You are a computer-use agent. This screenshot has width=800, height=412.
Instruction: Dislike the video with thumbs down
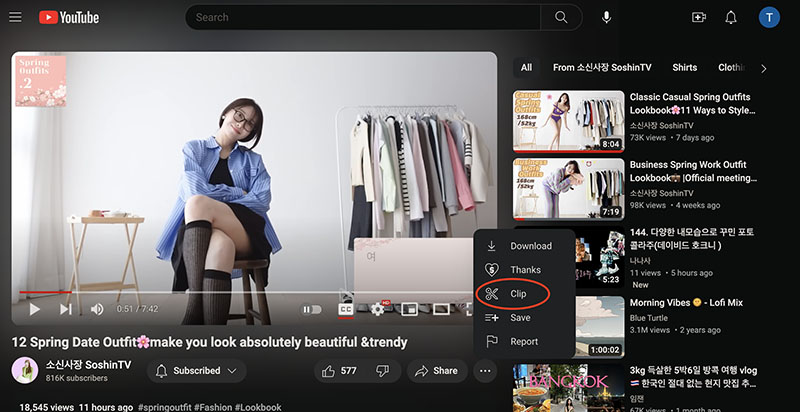click(382, 371)
